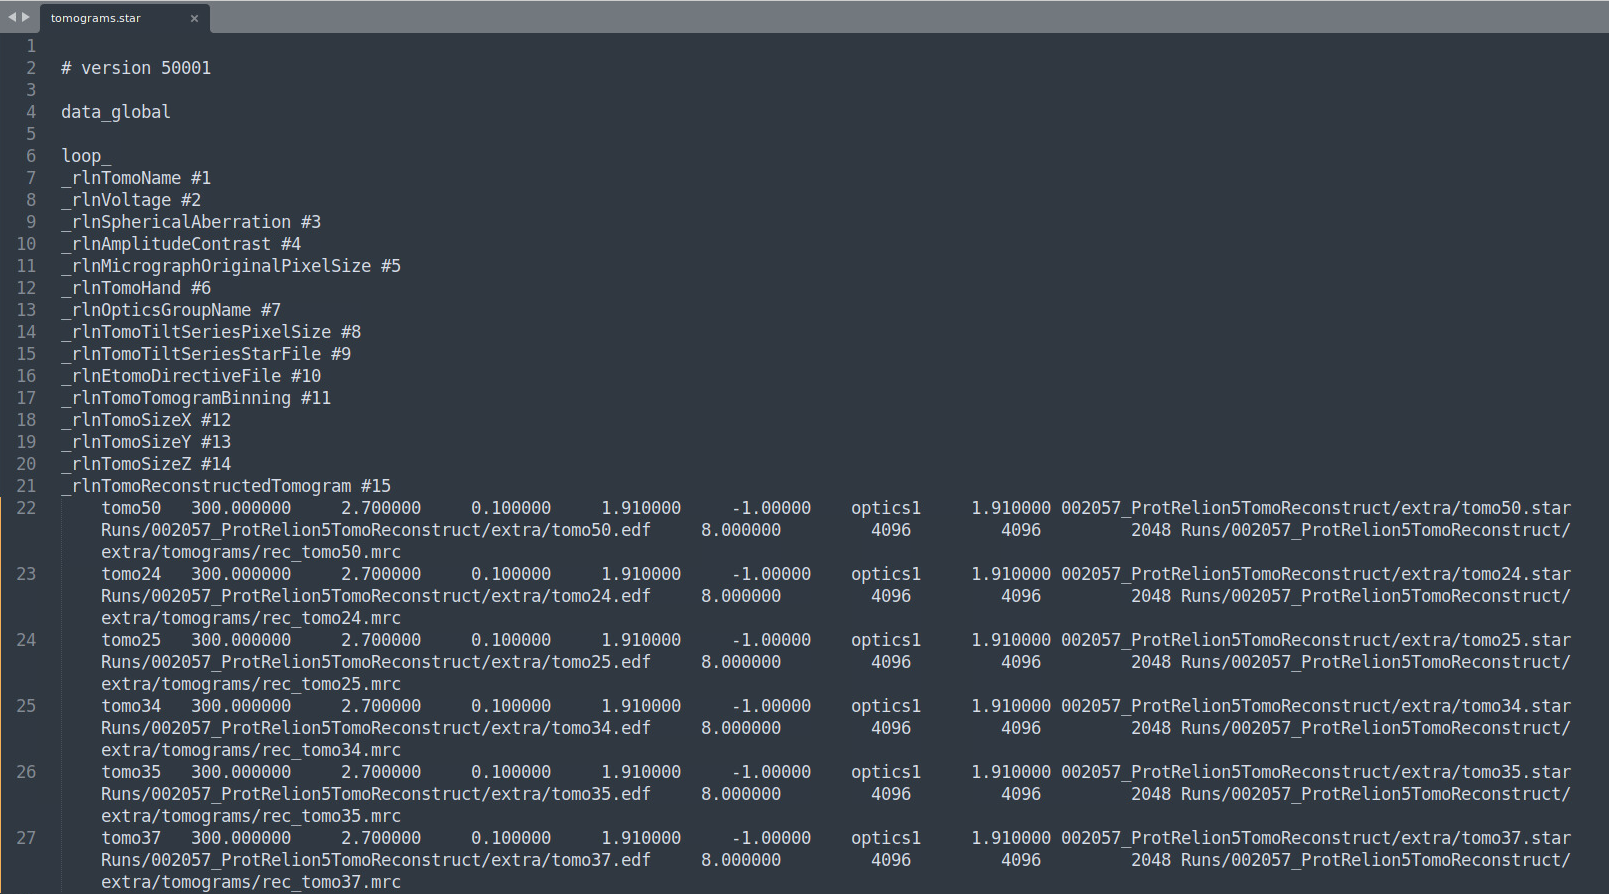The width and height of the screenshot is (1609, 894).
Task: Click '_rlnTomoTiltSeriesPixelSize #8' label
Action: point(211,332)
